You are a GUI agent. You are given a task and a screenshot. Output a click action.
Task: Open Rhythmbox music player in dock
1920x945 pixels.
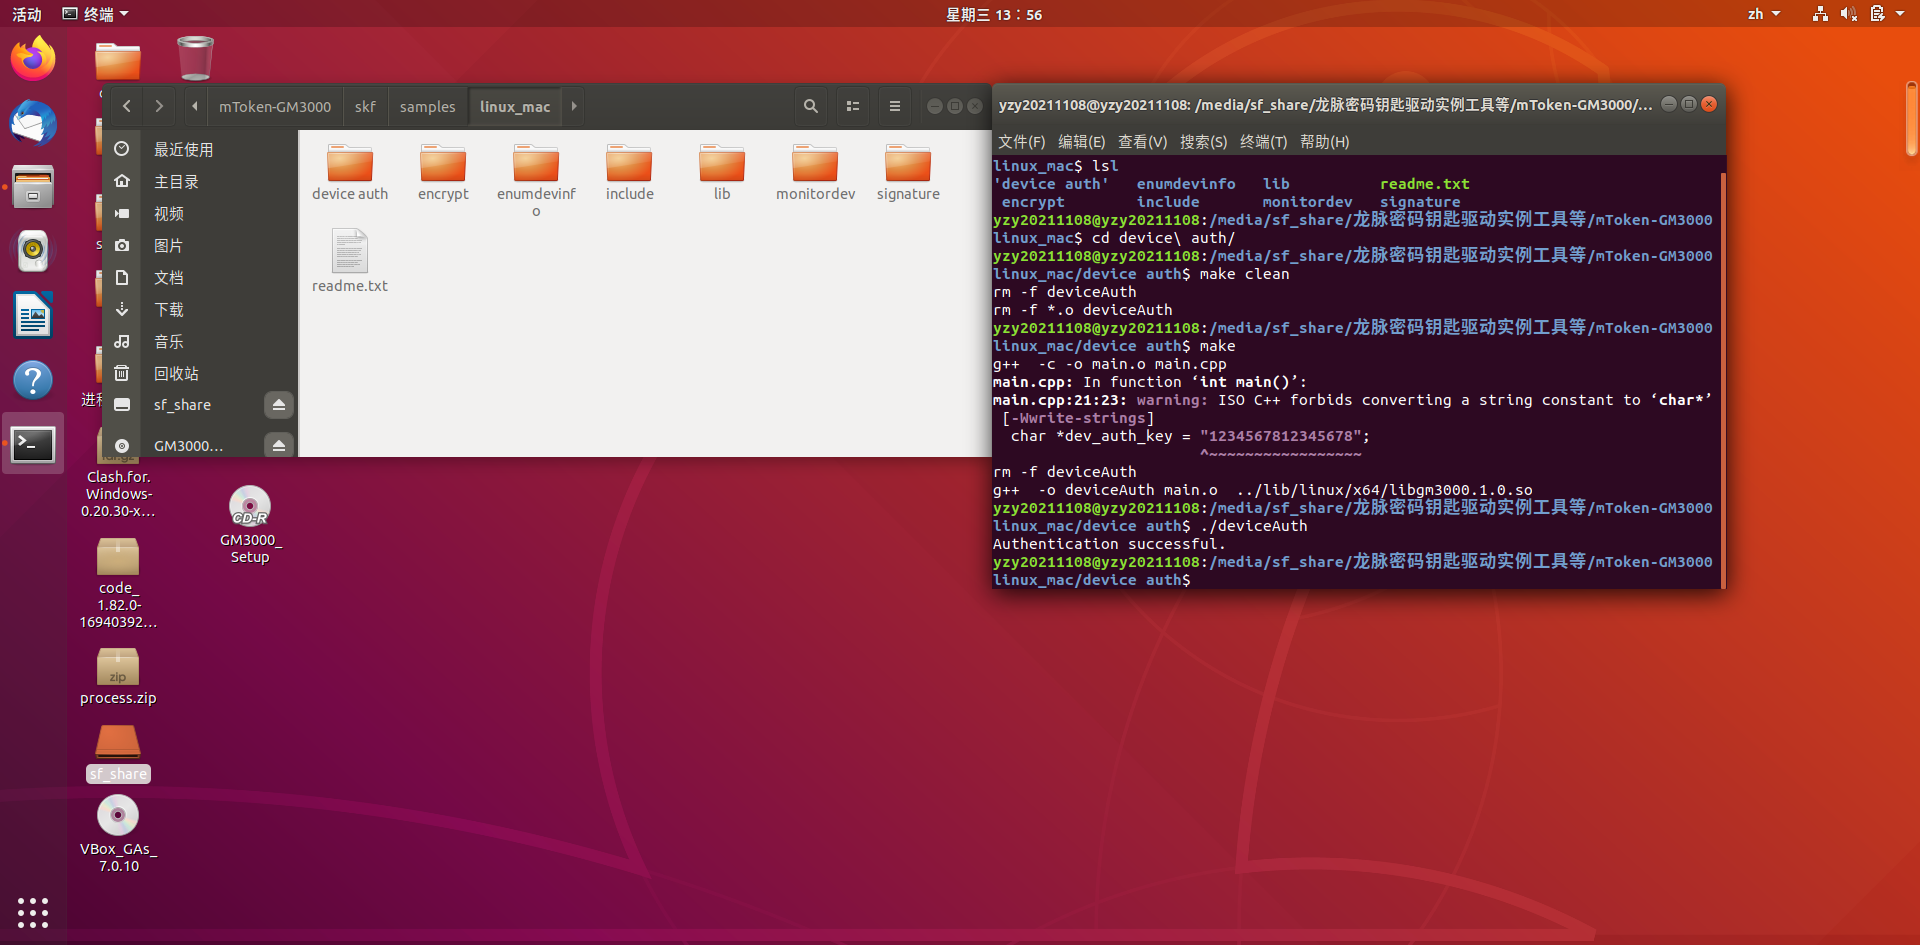point(33,251)
